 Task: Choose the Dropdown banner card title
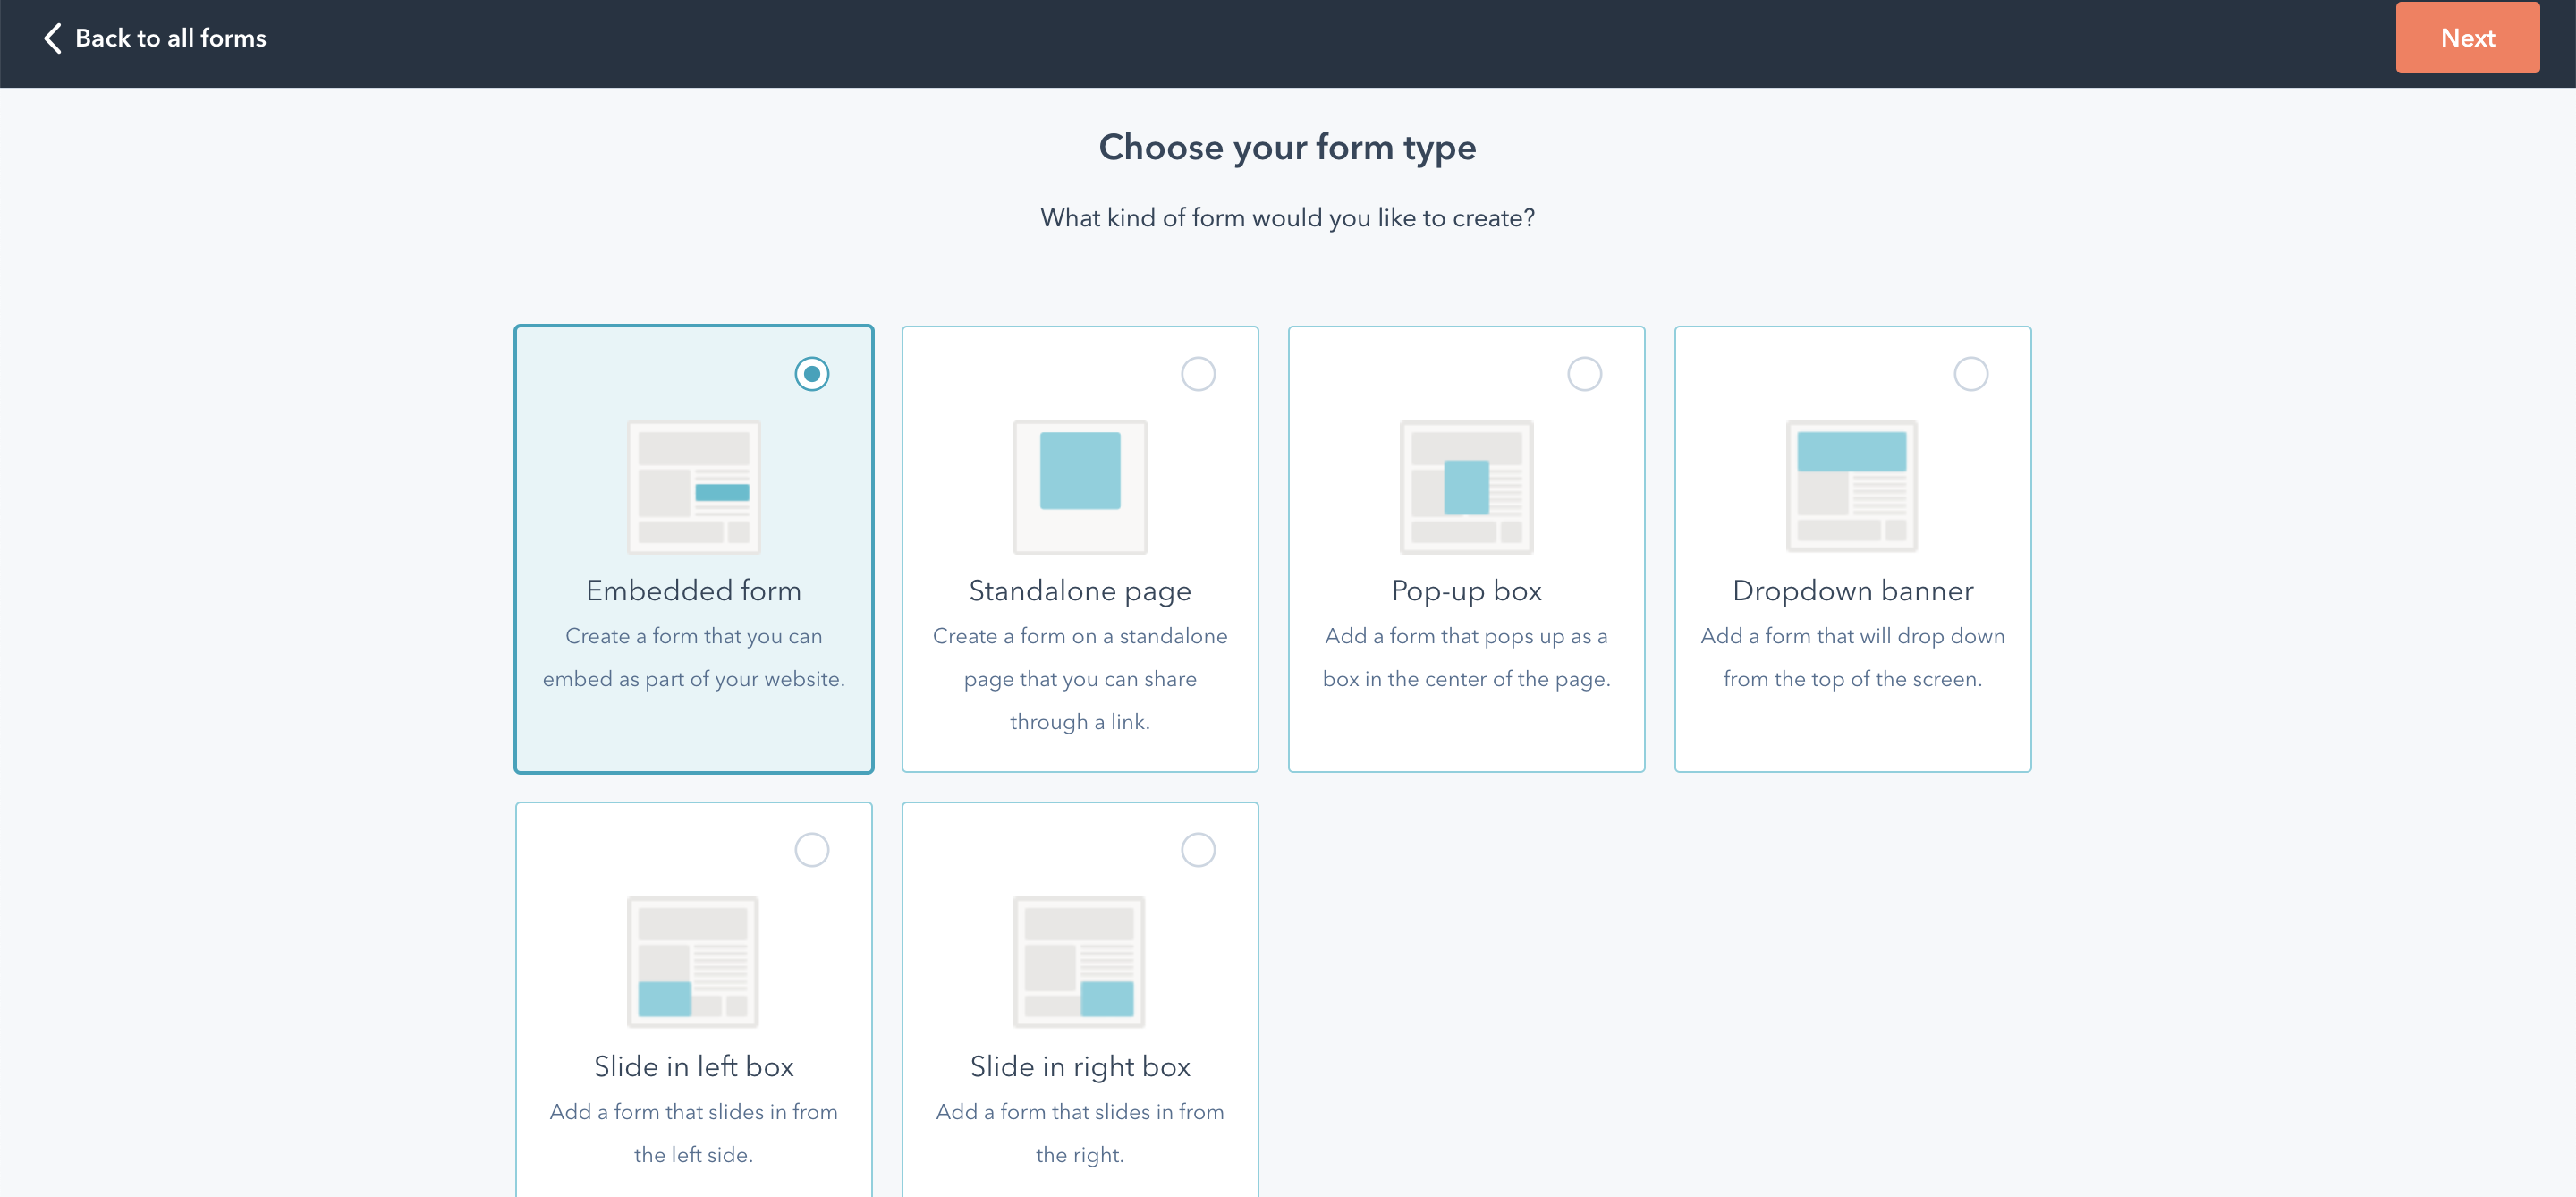click(x=1853, y=591)
